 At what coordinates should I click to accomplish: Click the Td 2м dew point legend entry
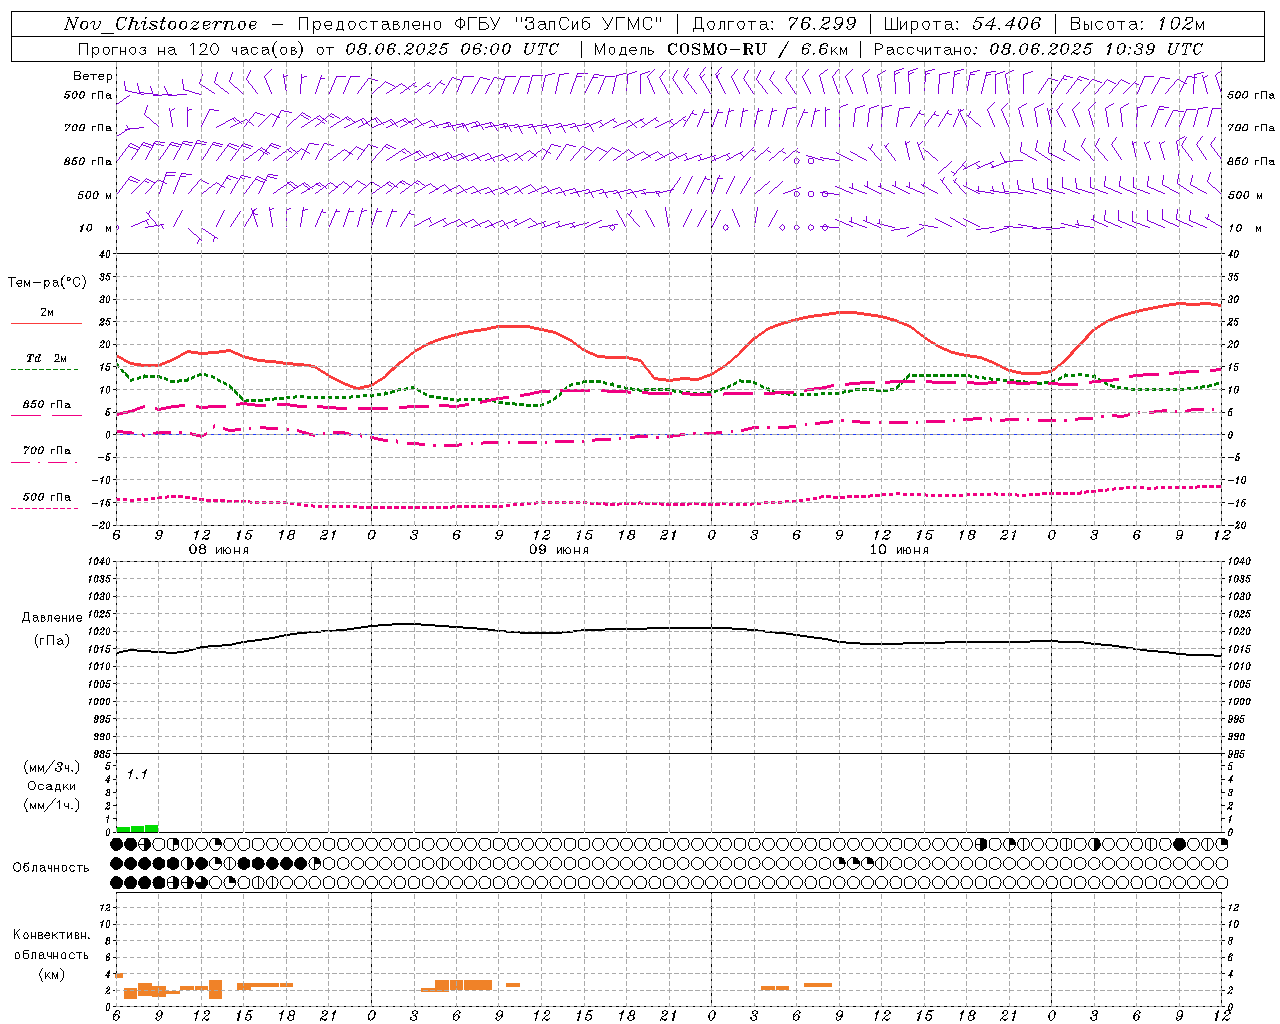click(x=46, y=358)
